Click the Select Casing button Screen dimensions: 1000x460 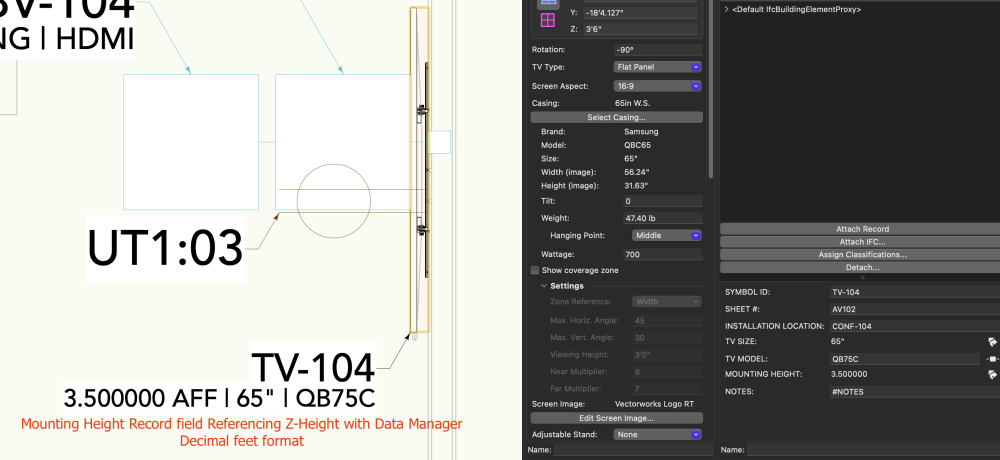(x=616, y=117)
